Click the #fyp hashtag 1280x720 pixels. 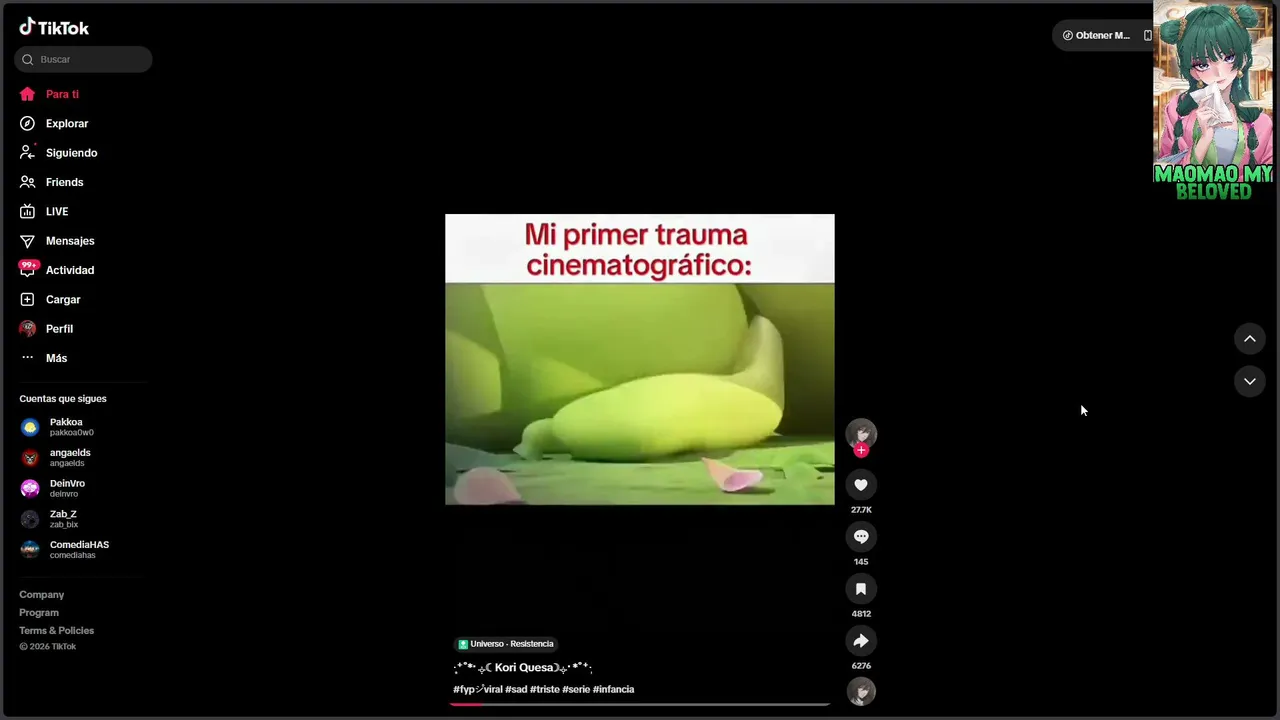(477, 689)
